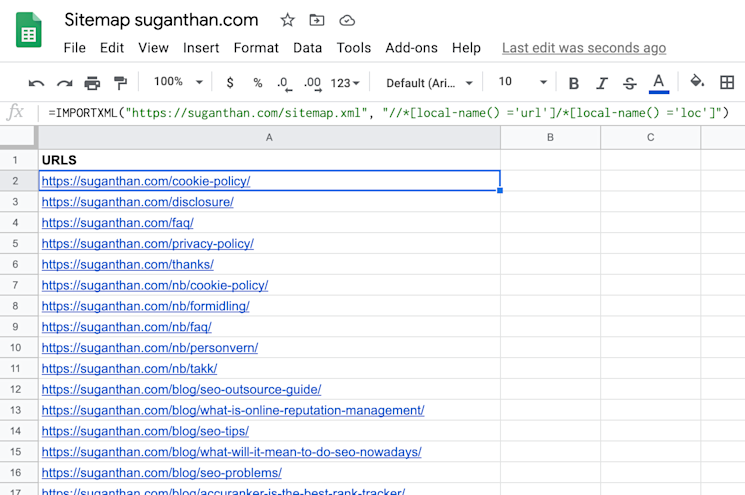The width and height of the screenshot is (745, 495).
Task: Open the Help menu
Action: 466,48
